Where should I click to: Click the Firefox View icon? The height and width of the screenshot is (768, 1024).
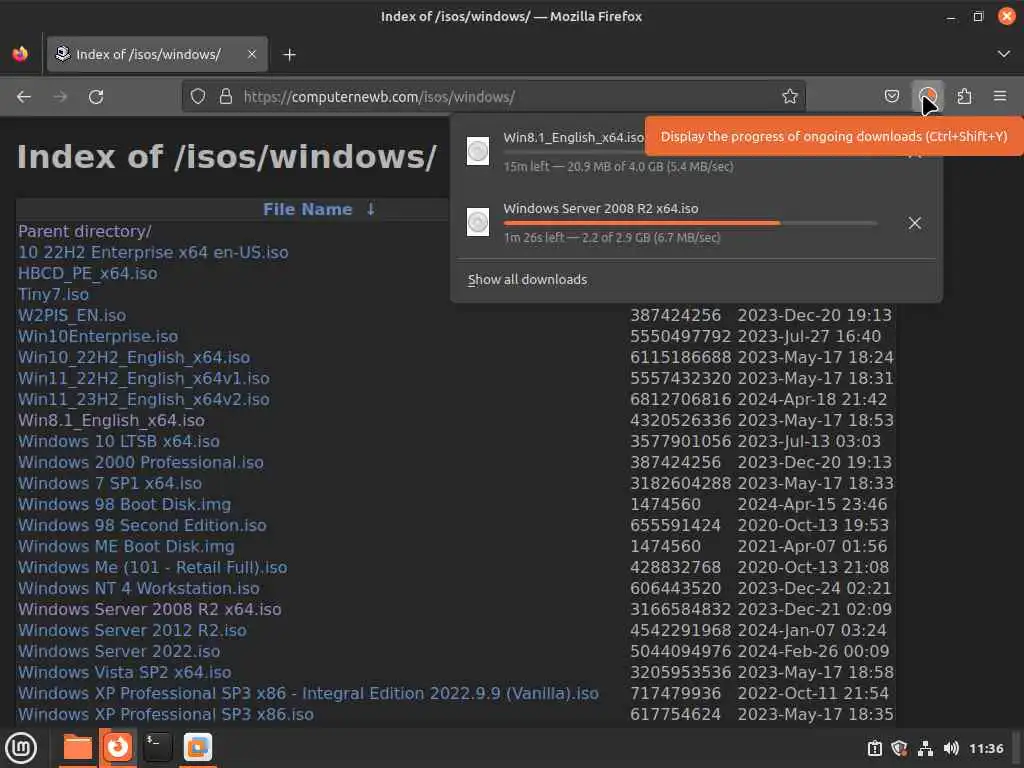20,54
